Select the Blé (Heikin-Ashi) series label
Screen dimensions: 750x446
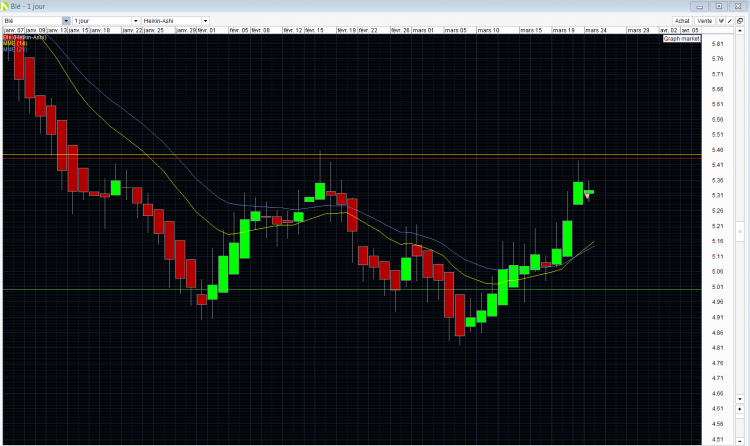(x=25, y=37)
